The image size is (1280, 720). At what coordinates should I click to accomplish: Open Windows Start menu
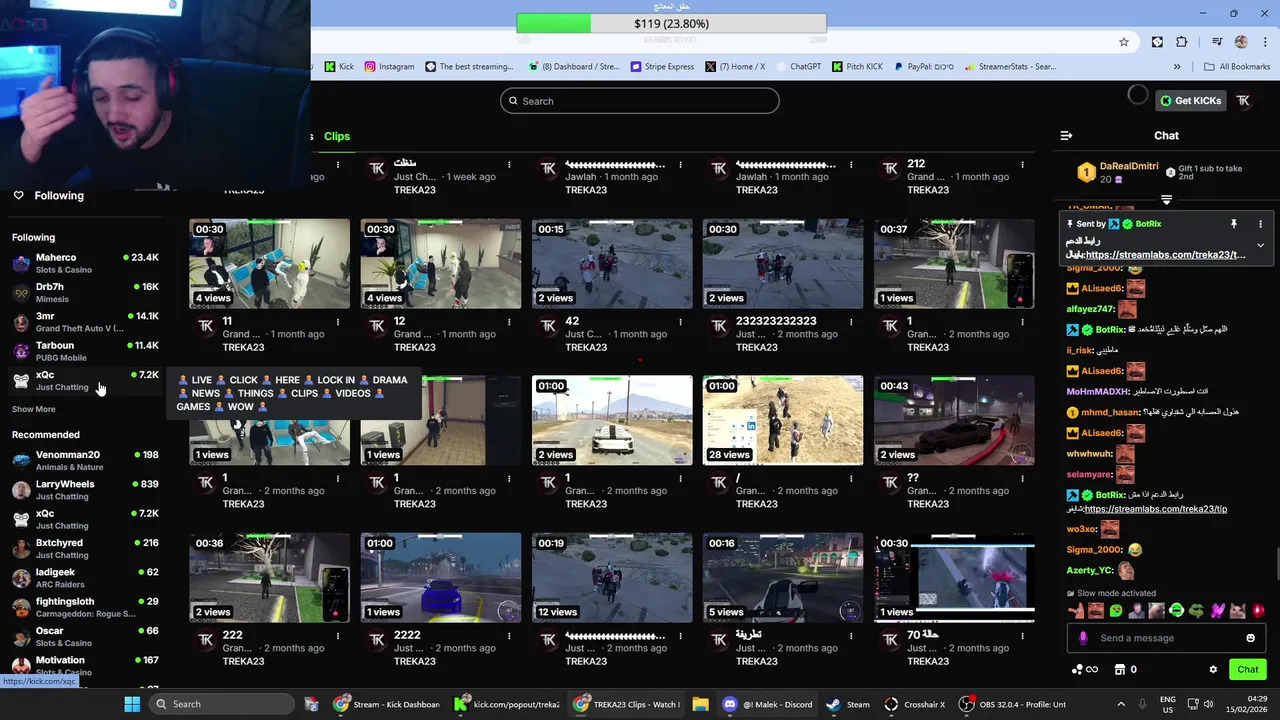coord(132,704)
